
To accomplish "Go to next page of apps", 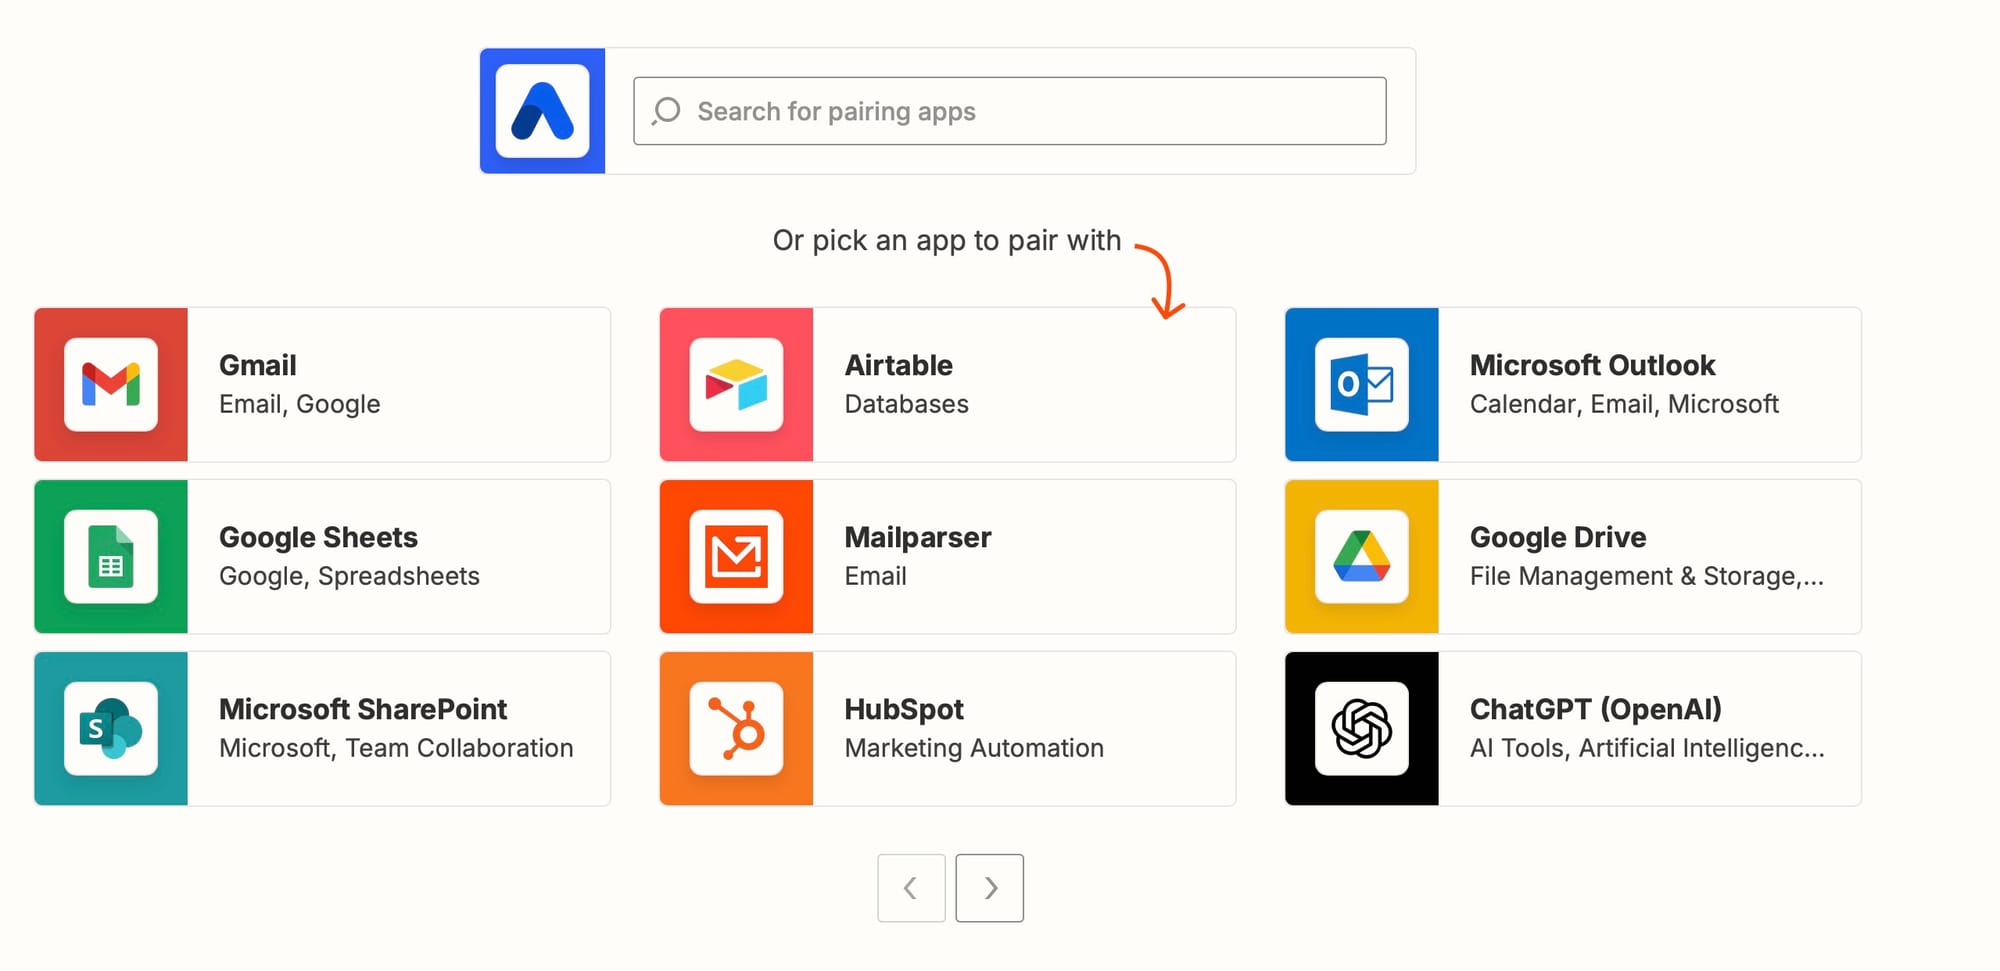I will point(989,888).
